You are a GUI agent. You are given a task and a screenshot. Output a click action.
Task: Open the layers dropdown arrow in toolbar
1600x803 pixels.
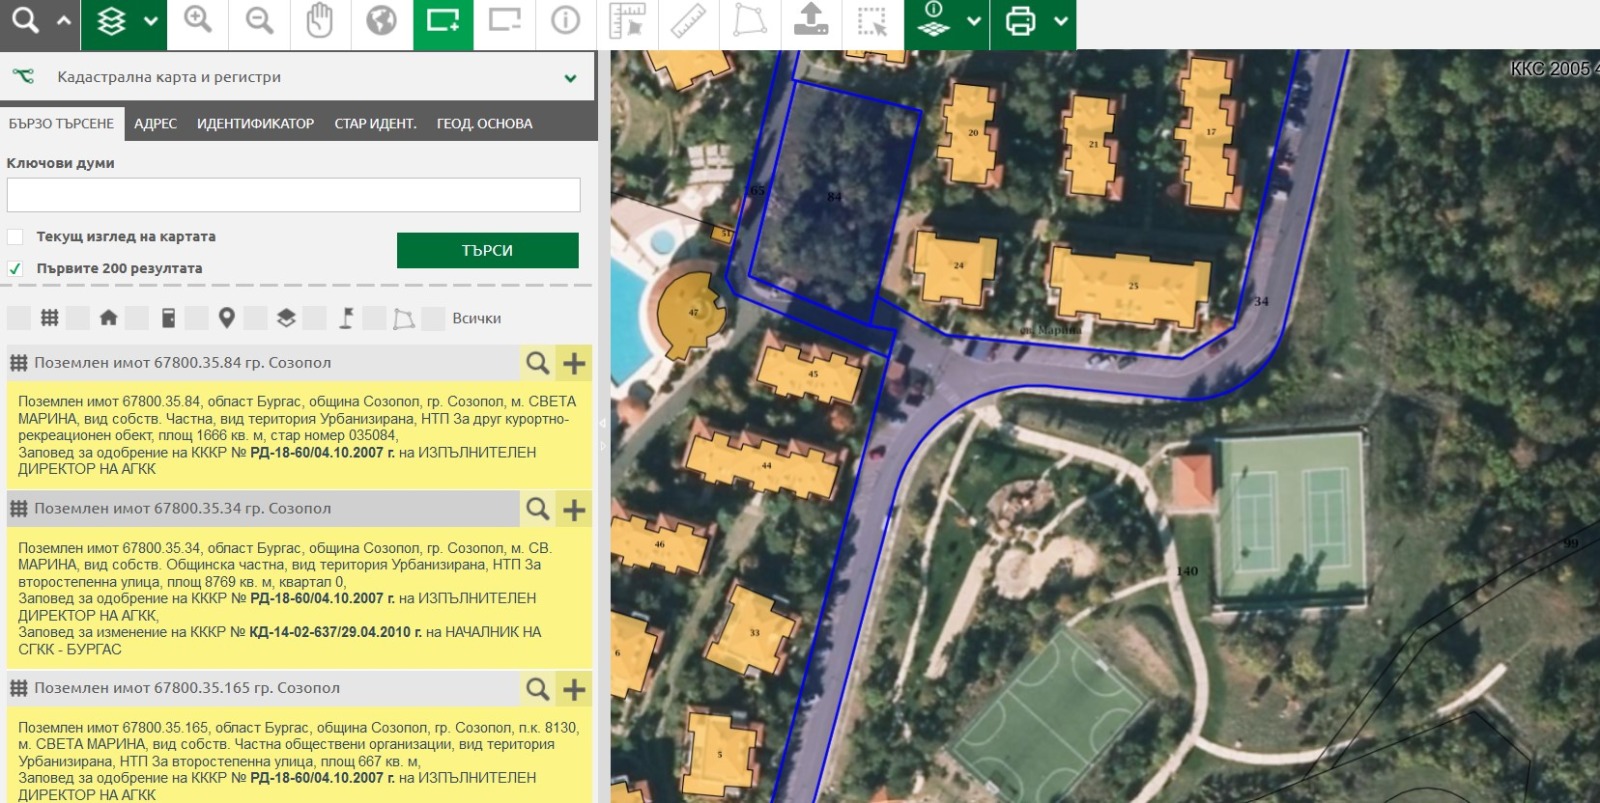(x=150, y=21)
